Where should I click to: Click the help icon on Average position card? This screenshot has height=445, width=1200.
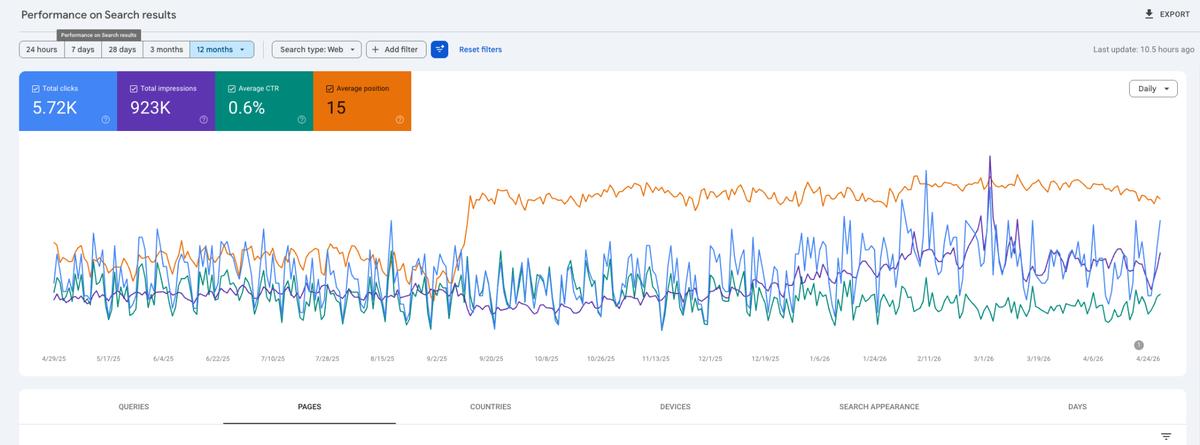coord(399,119)
